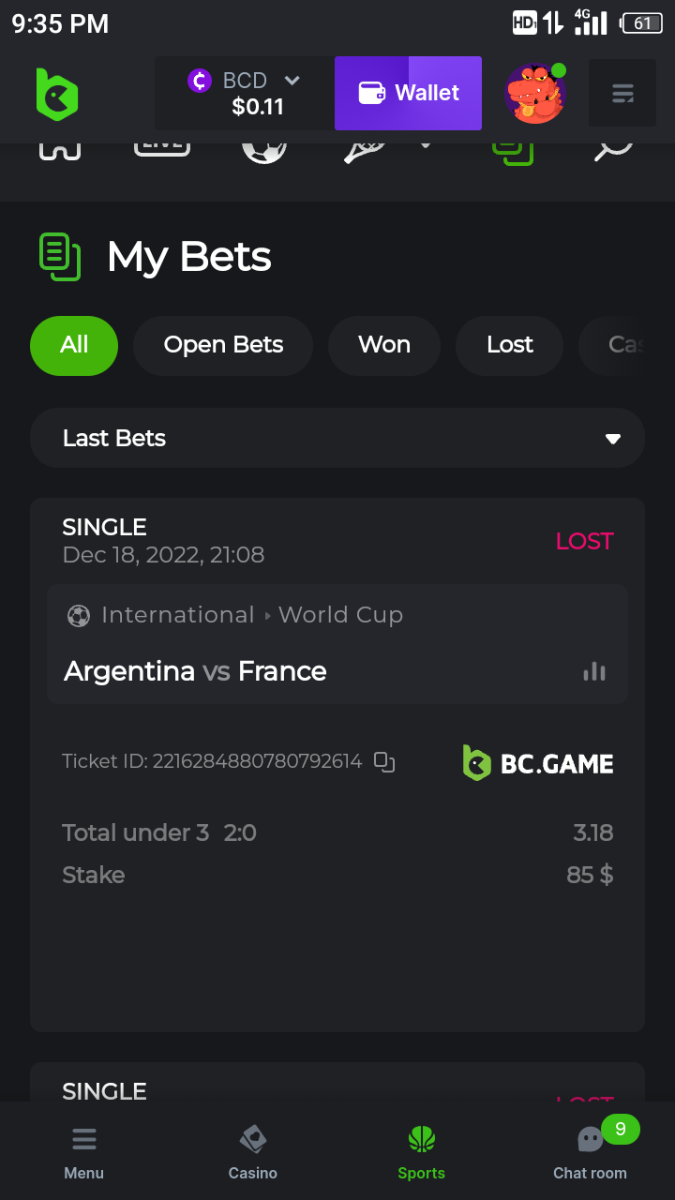675x1200 pixels.
Task: Open the BCD currency dropdown
Action: click(x=245, y=93)
